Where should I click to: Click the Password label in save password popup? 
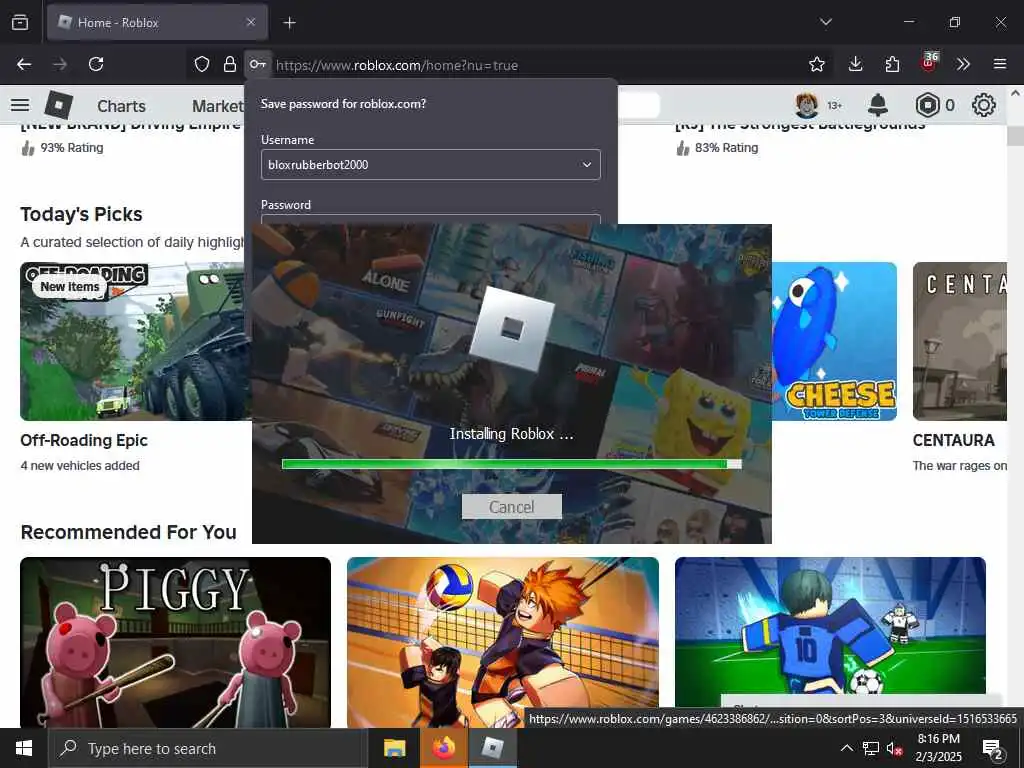point(286,205)
